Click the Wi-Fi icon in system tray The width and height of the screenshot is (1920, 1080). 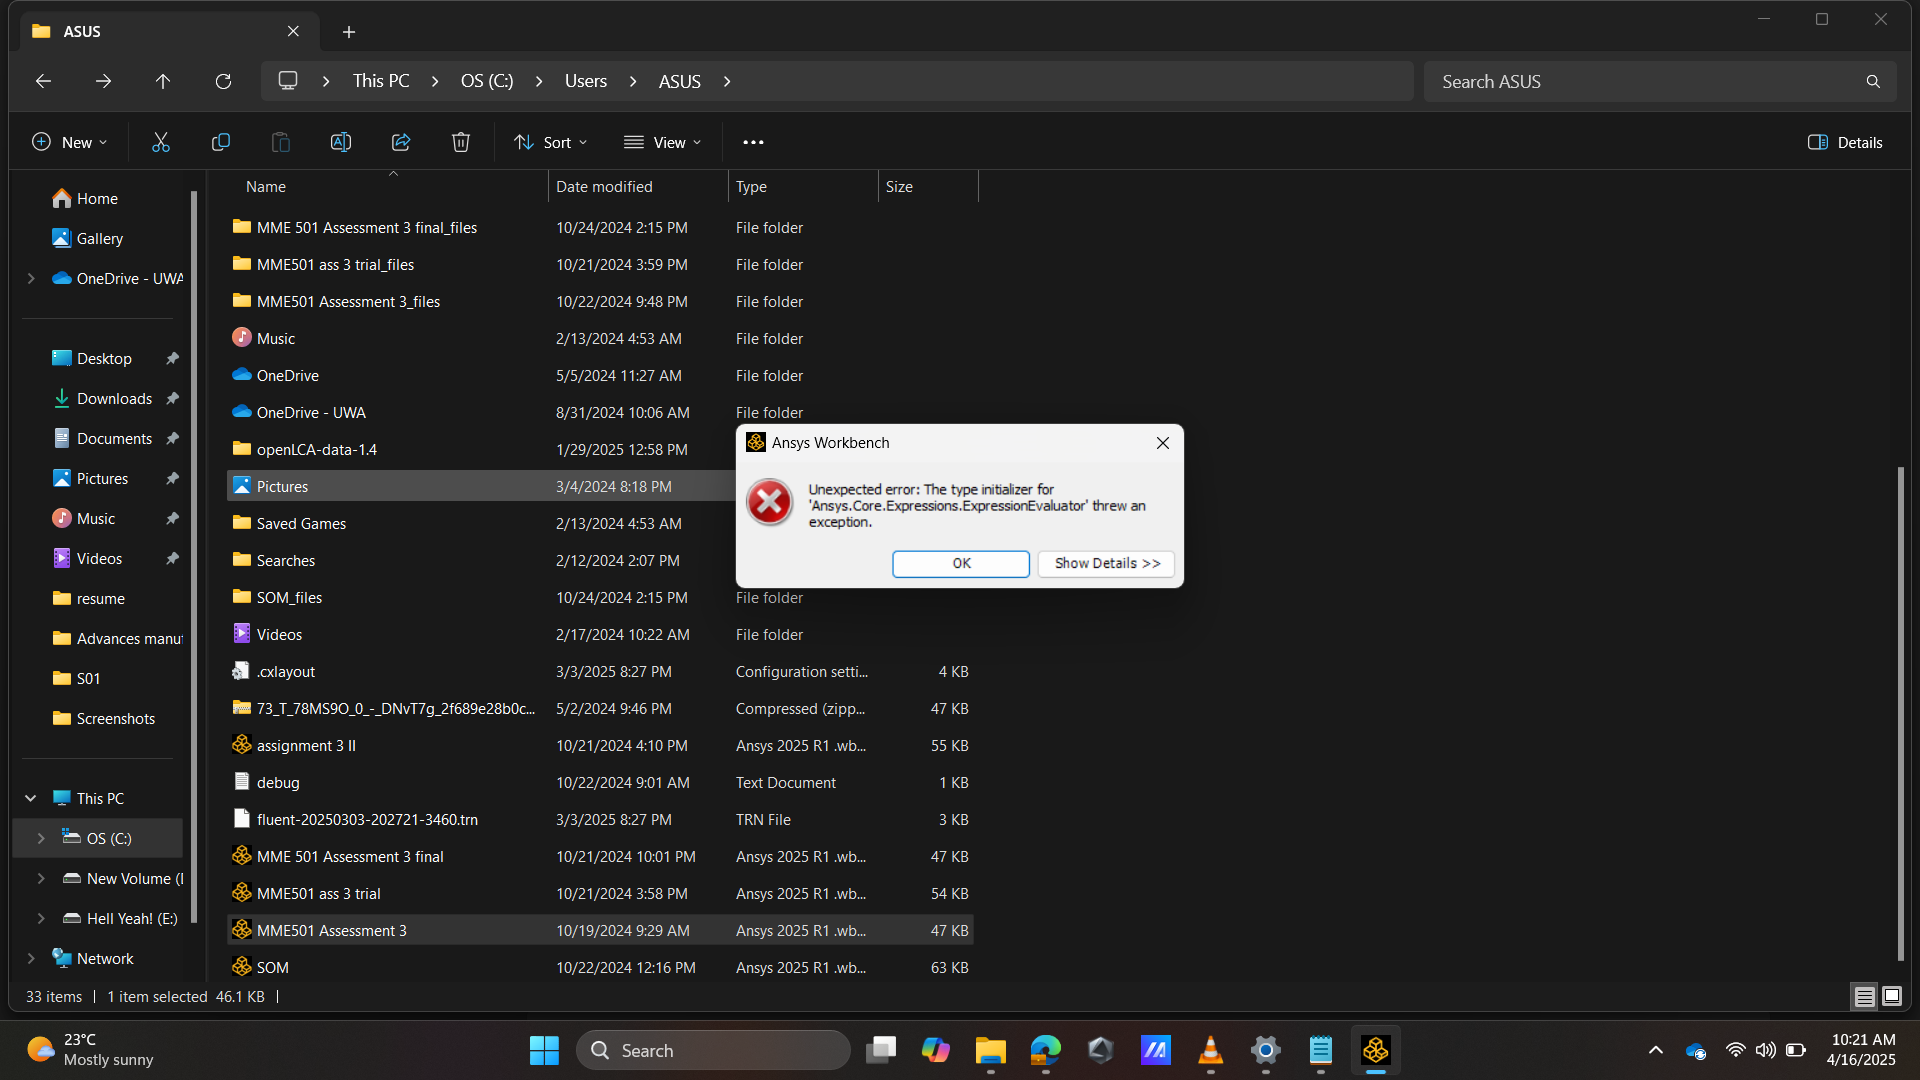[x=1735, y=1050]
